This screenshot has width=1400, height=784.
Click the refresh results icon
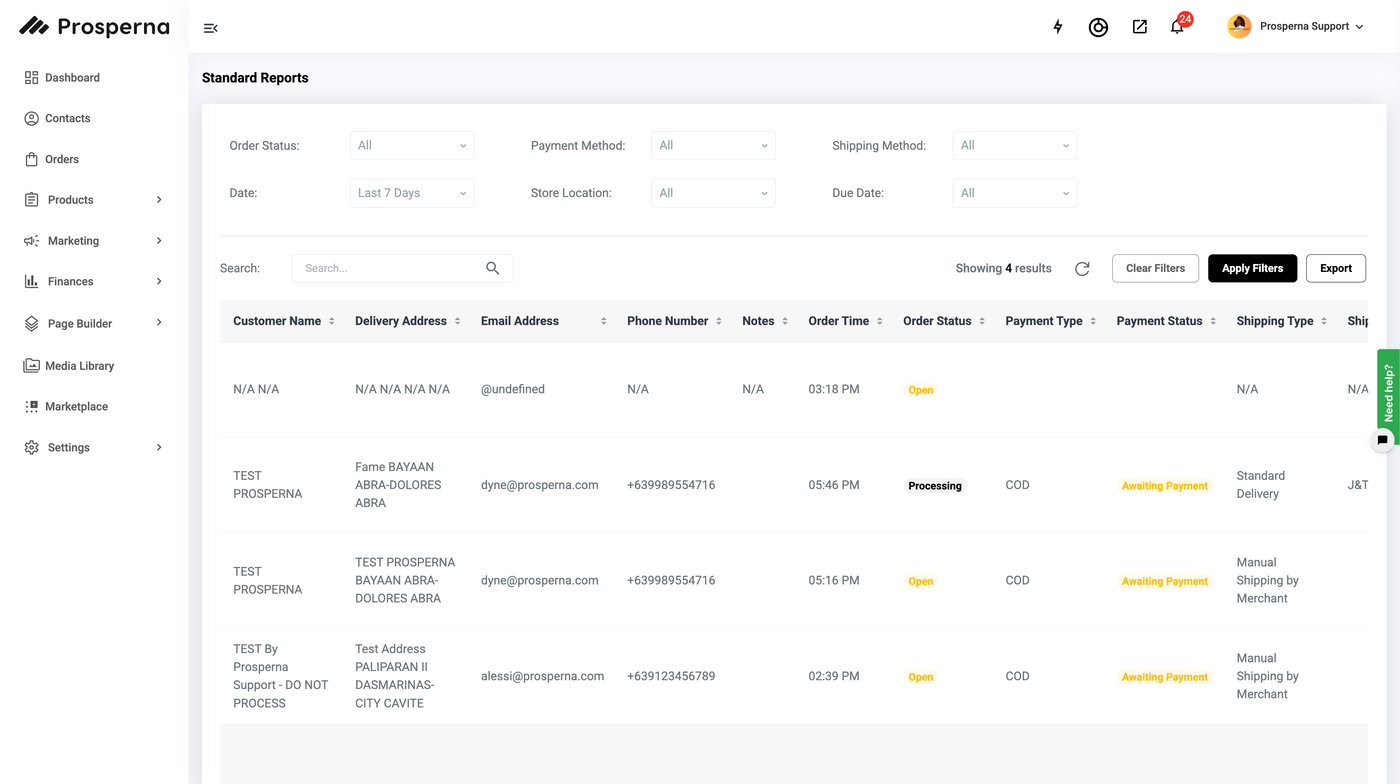1082,269
